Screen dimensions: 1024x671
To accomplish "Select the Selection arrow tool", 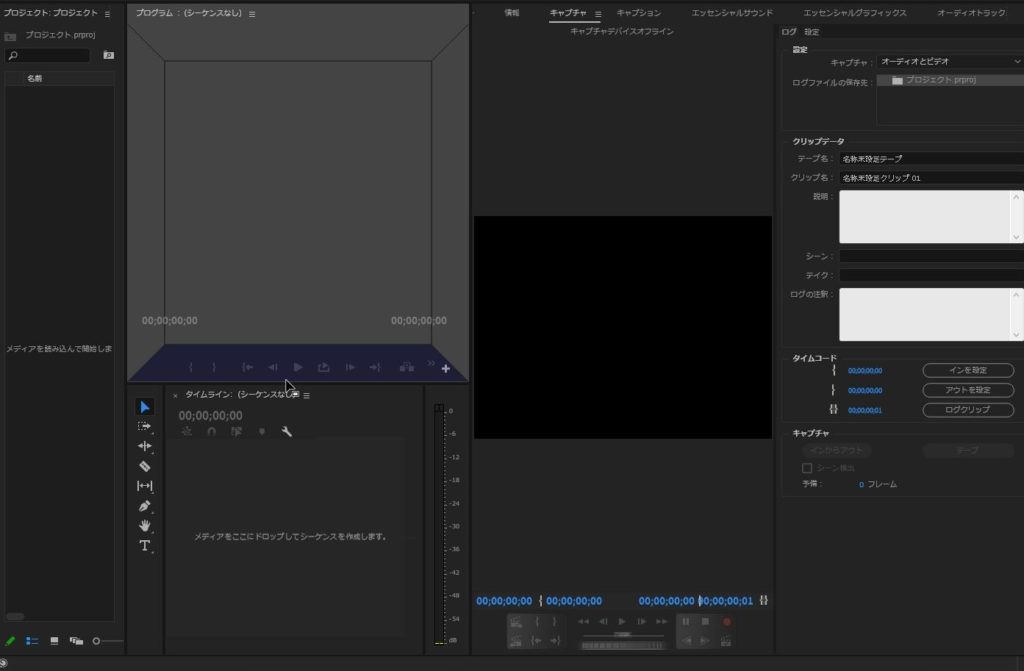I will tap(145, 406).
